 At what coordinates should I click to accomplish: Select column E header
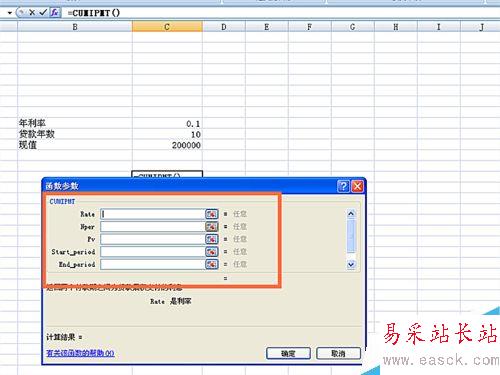(x=267, y=27)
